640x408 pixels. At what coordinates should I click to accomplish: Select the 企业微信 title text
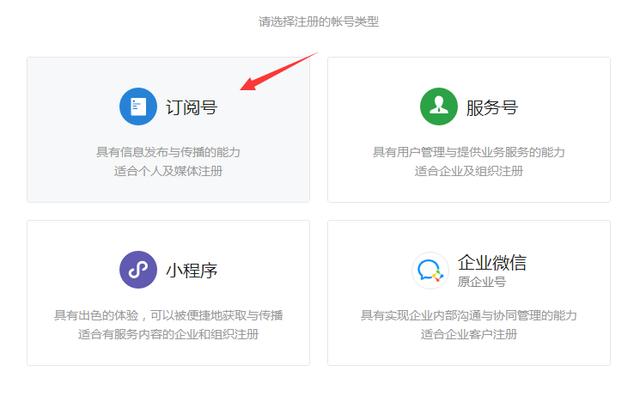(492, 262)
